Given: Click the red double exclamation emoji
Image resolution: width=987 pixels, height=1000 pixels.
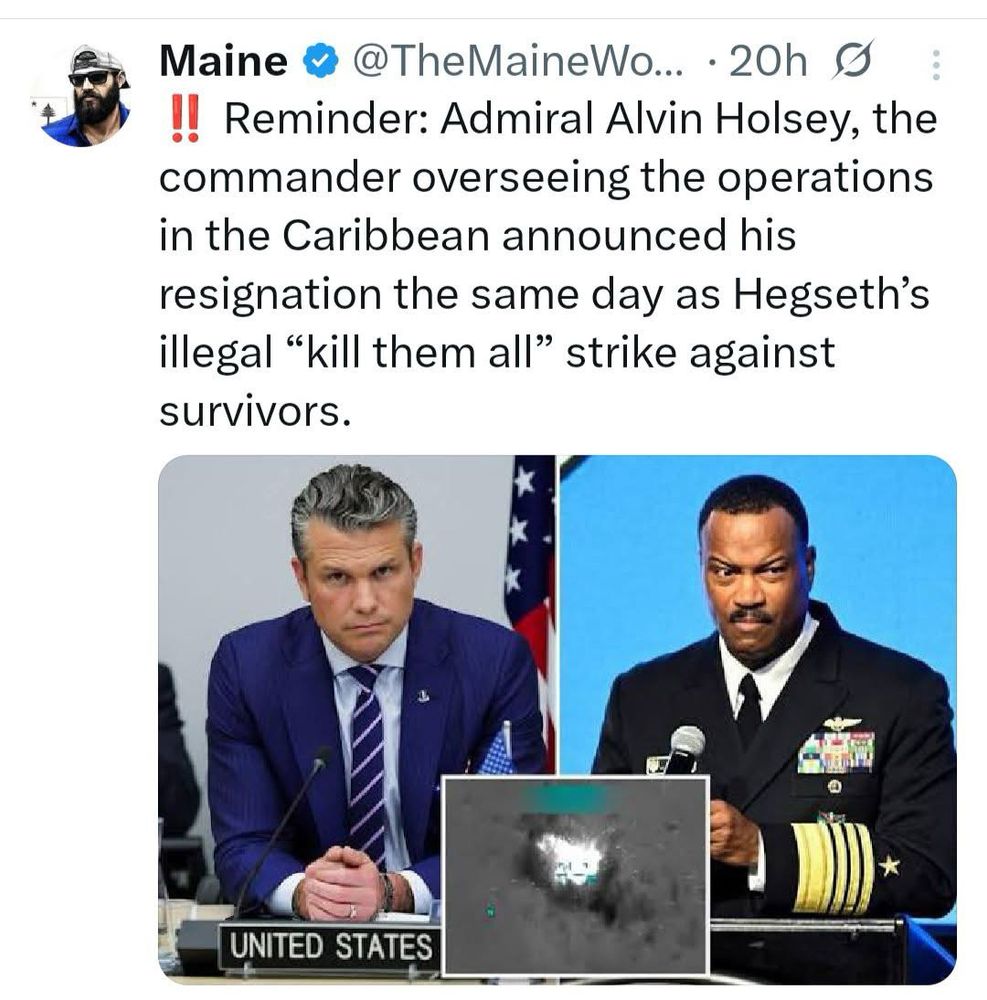Looking at the screenshot, I should [185, 119].
